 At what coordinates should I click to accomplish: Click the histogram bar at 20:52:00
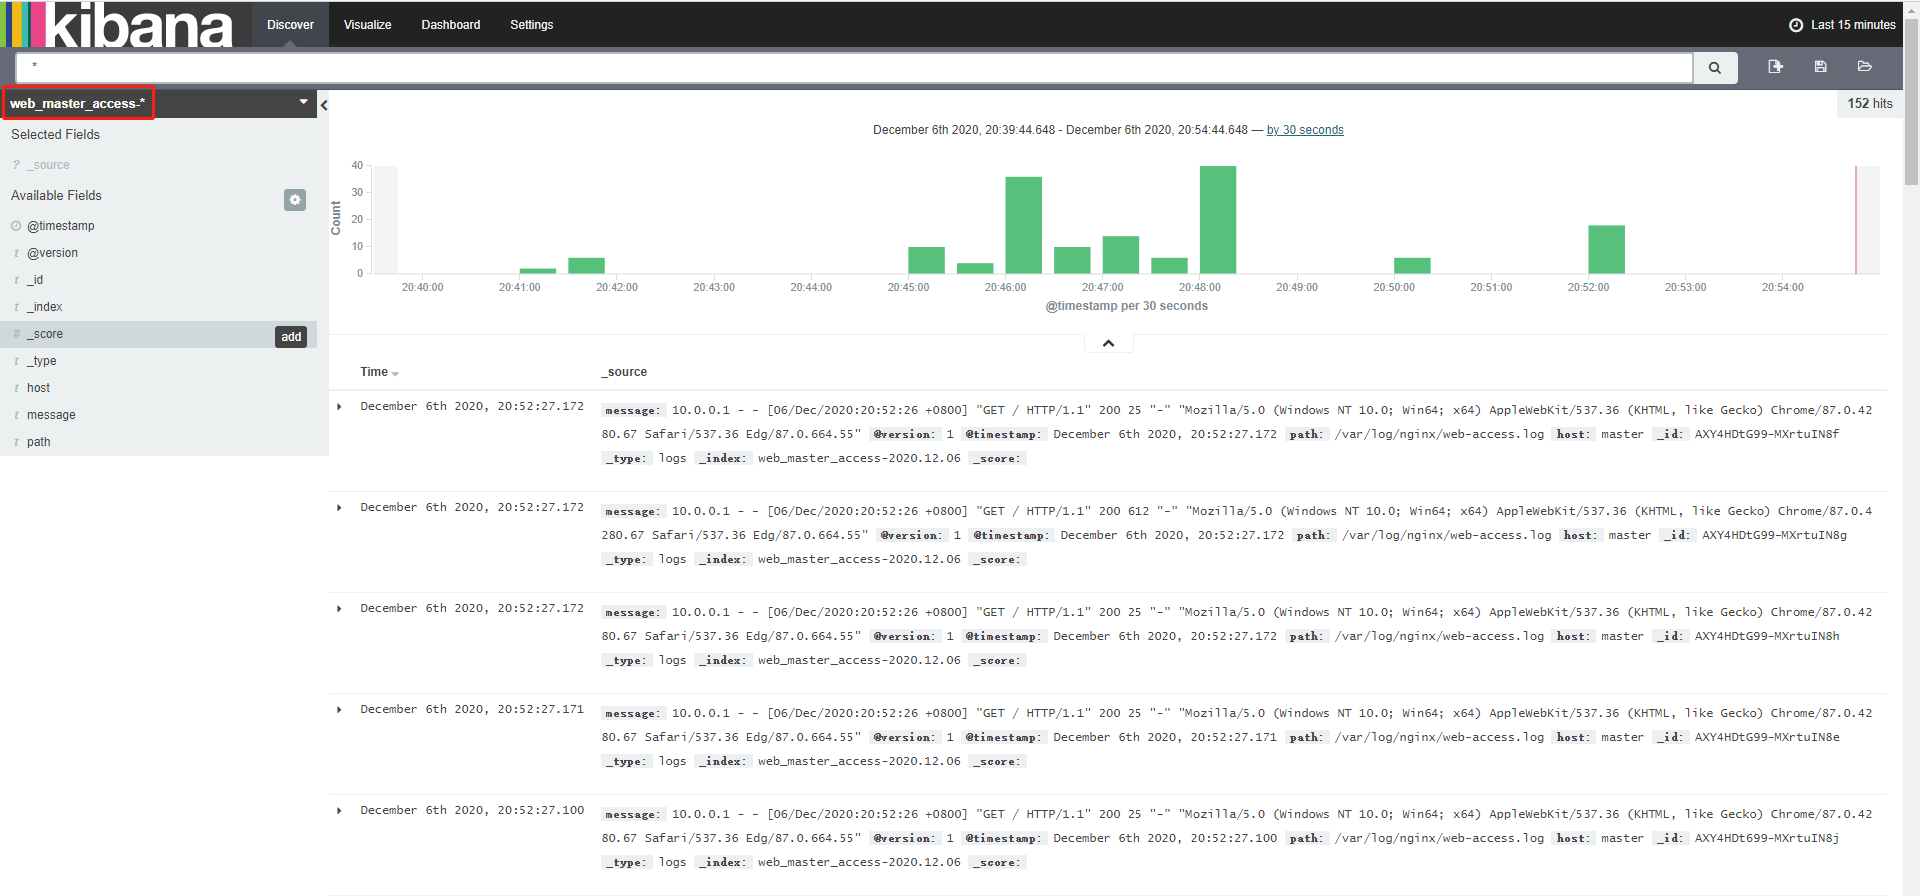1606,250
